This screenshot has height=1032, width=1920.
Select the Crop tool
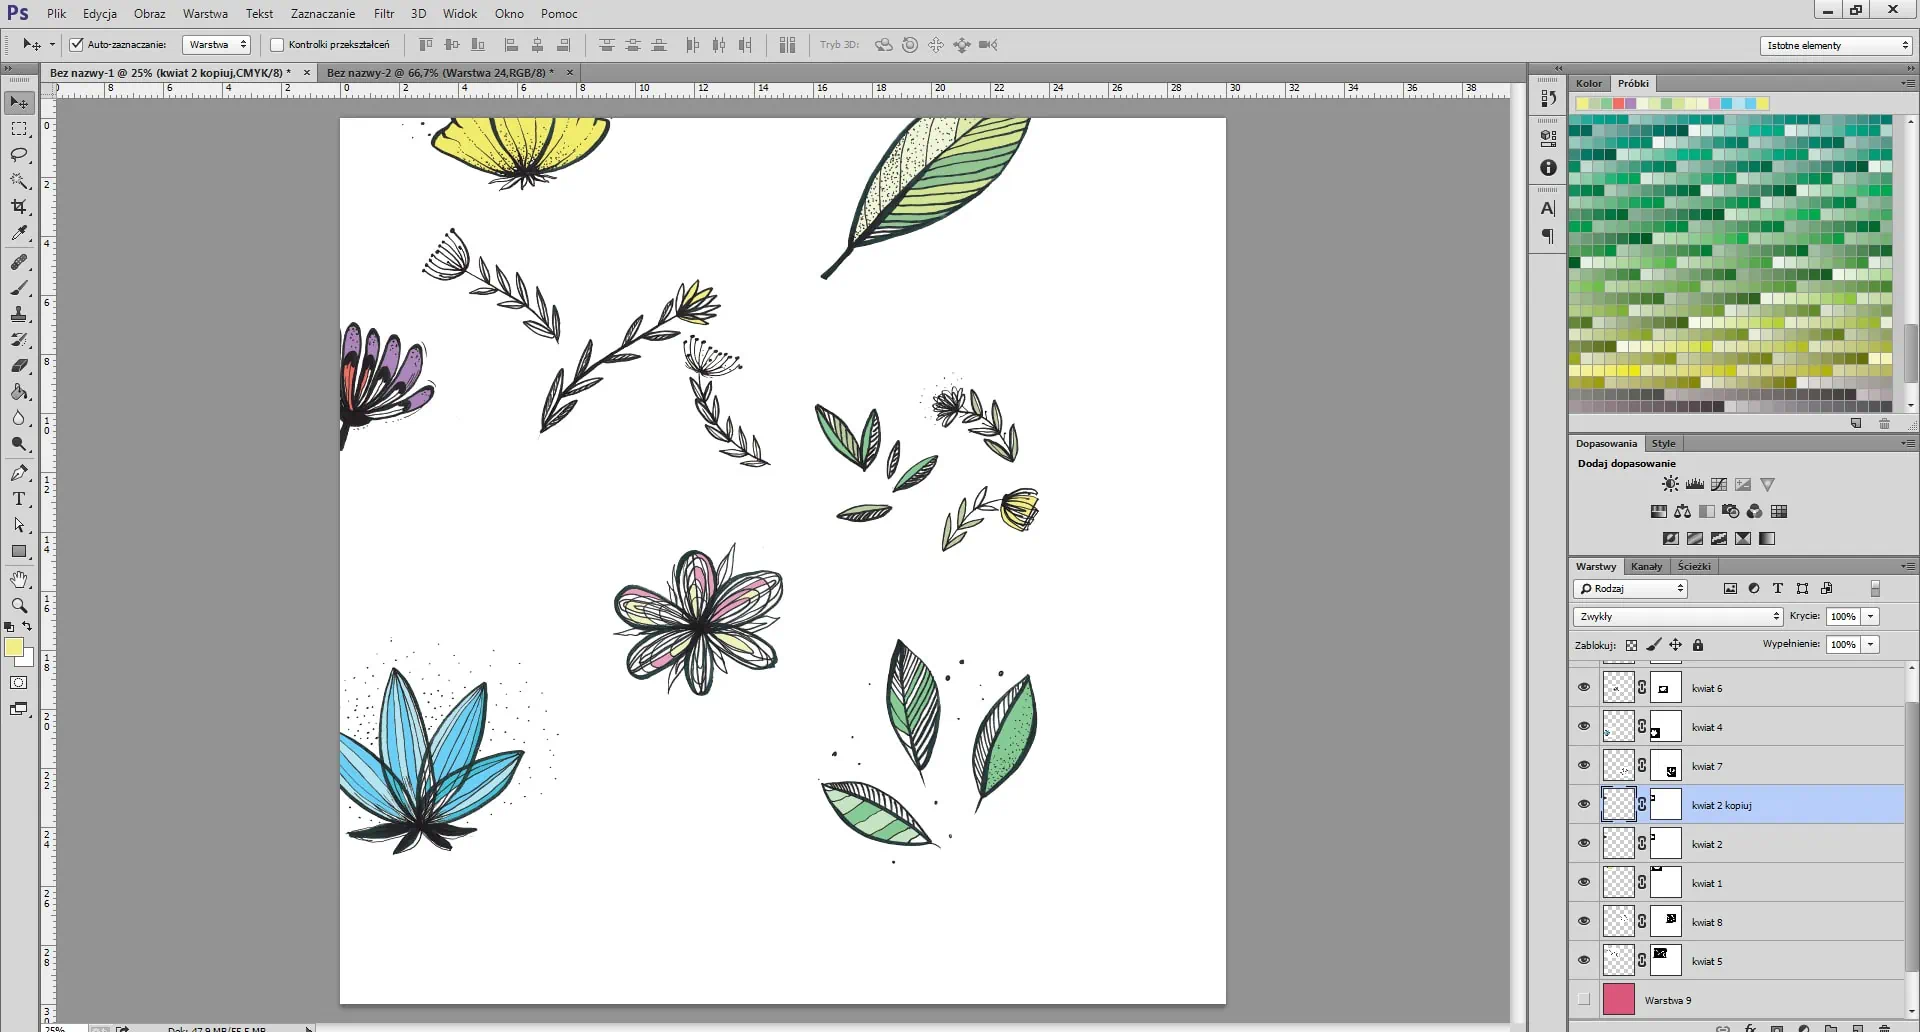(x=19, y=207)
